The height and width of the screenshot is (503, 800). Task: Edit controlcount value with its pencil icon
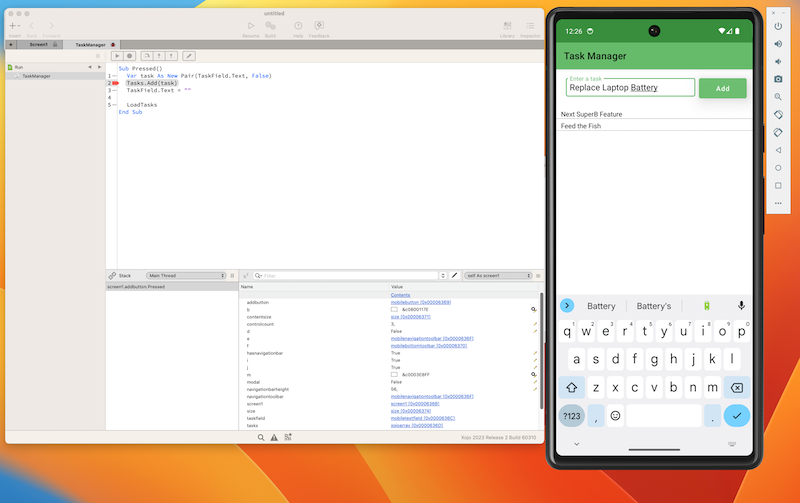(535, 324)
